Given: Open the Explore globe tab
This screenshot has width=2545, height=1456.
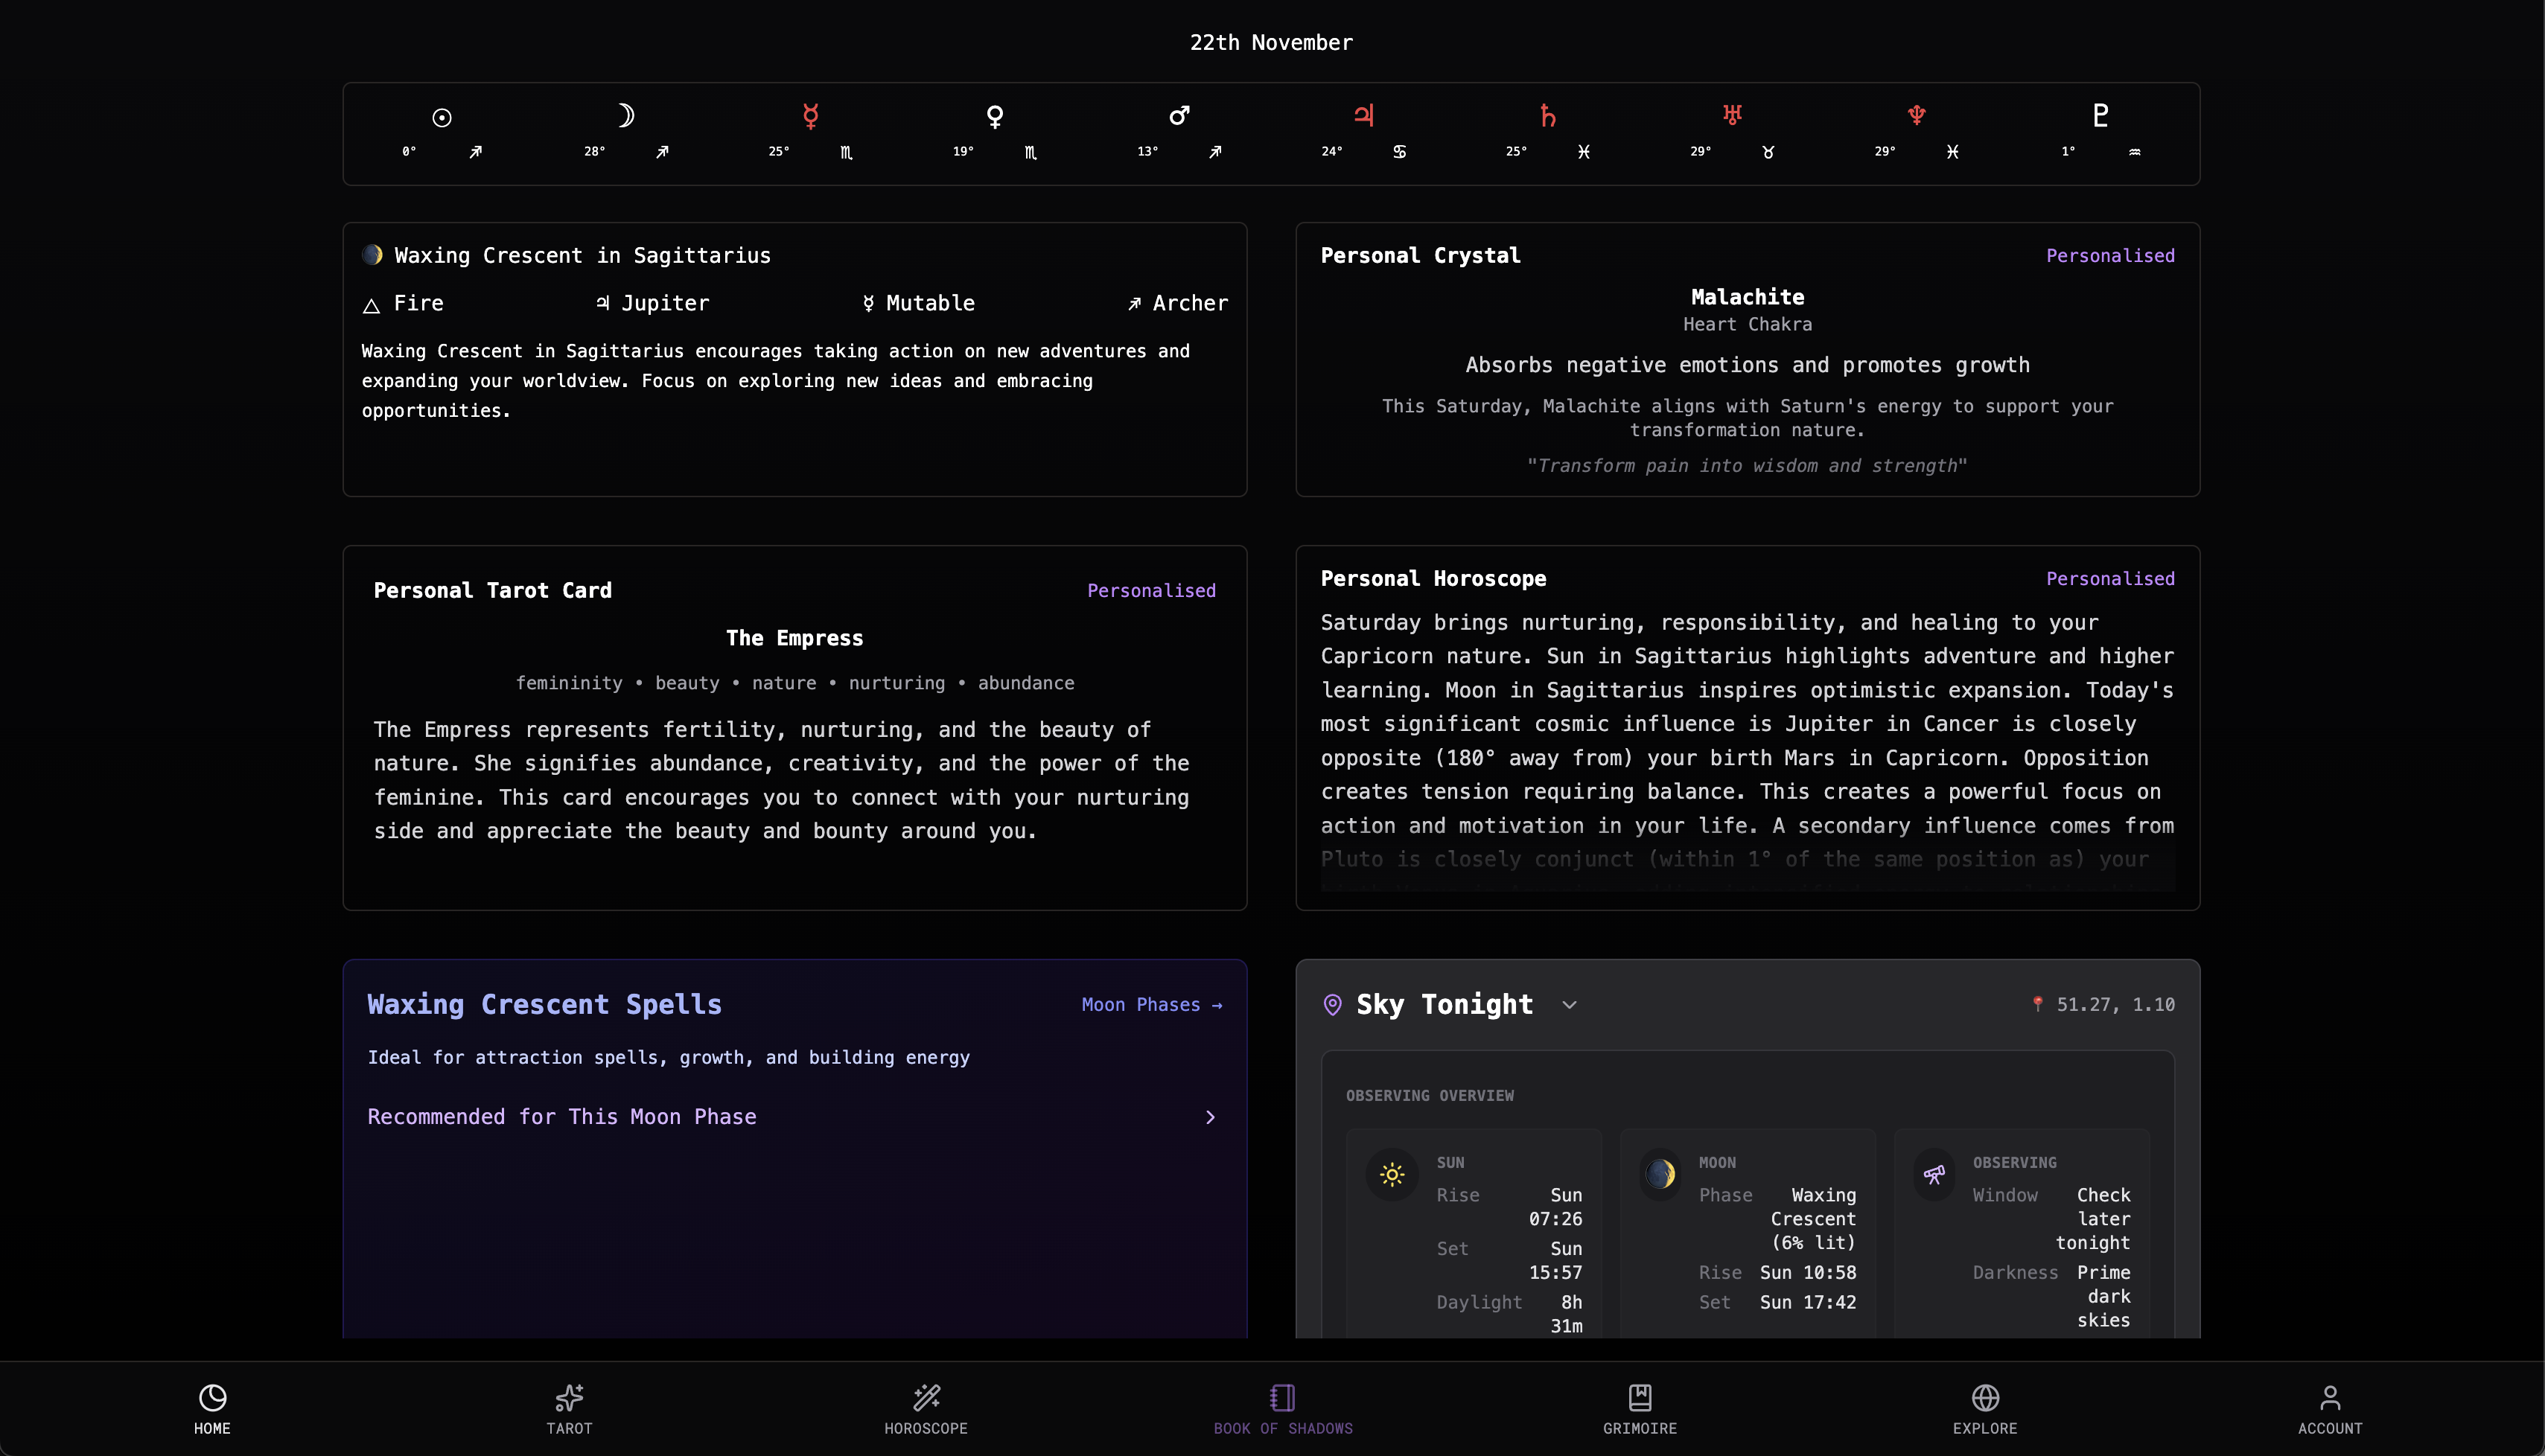Looking at the screenshot, I should click(1985, 1408).
